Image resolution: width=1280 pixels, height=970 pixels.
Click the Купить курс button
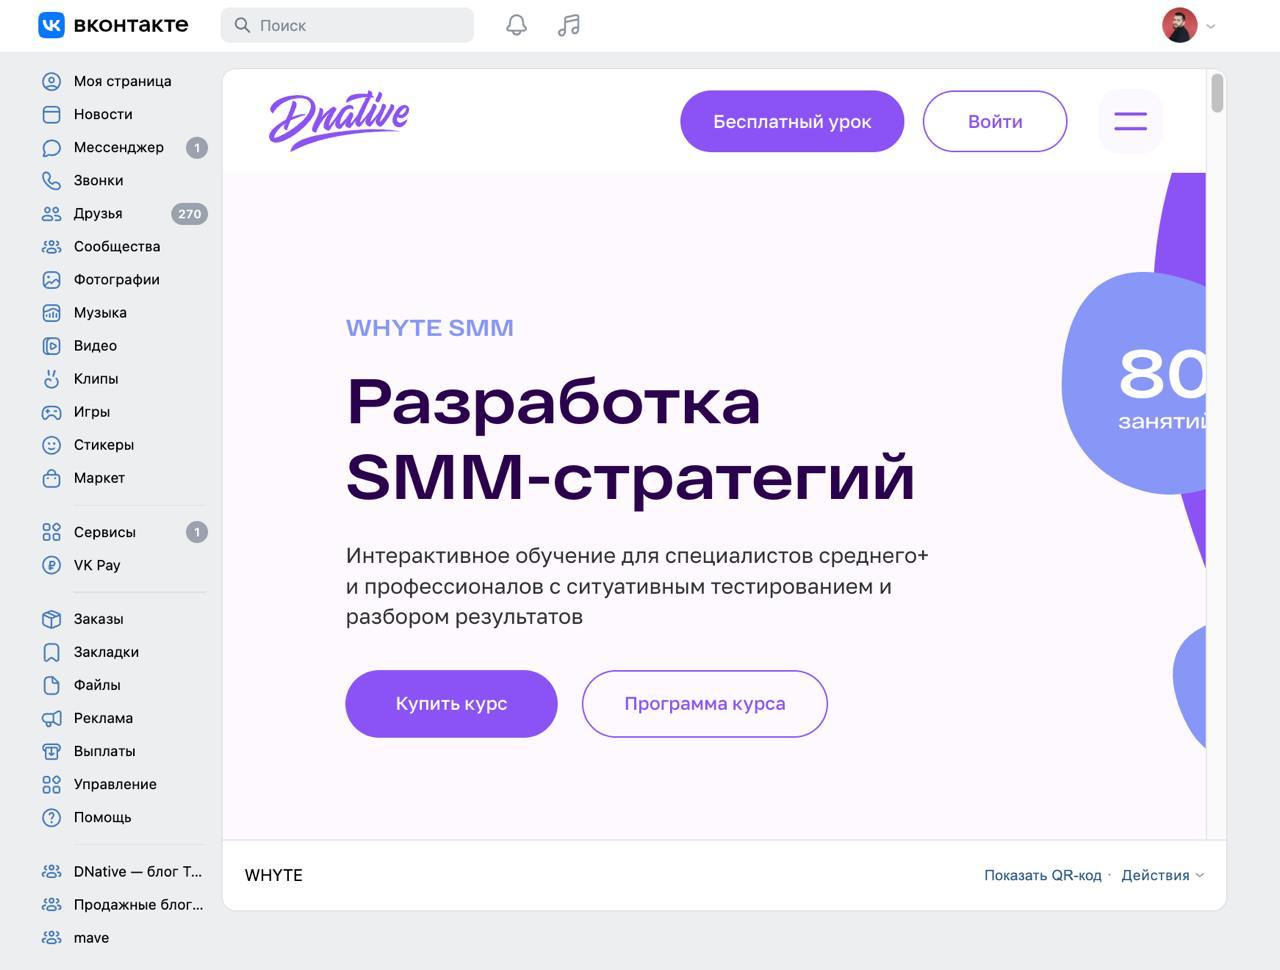[451, 703]
